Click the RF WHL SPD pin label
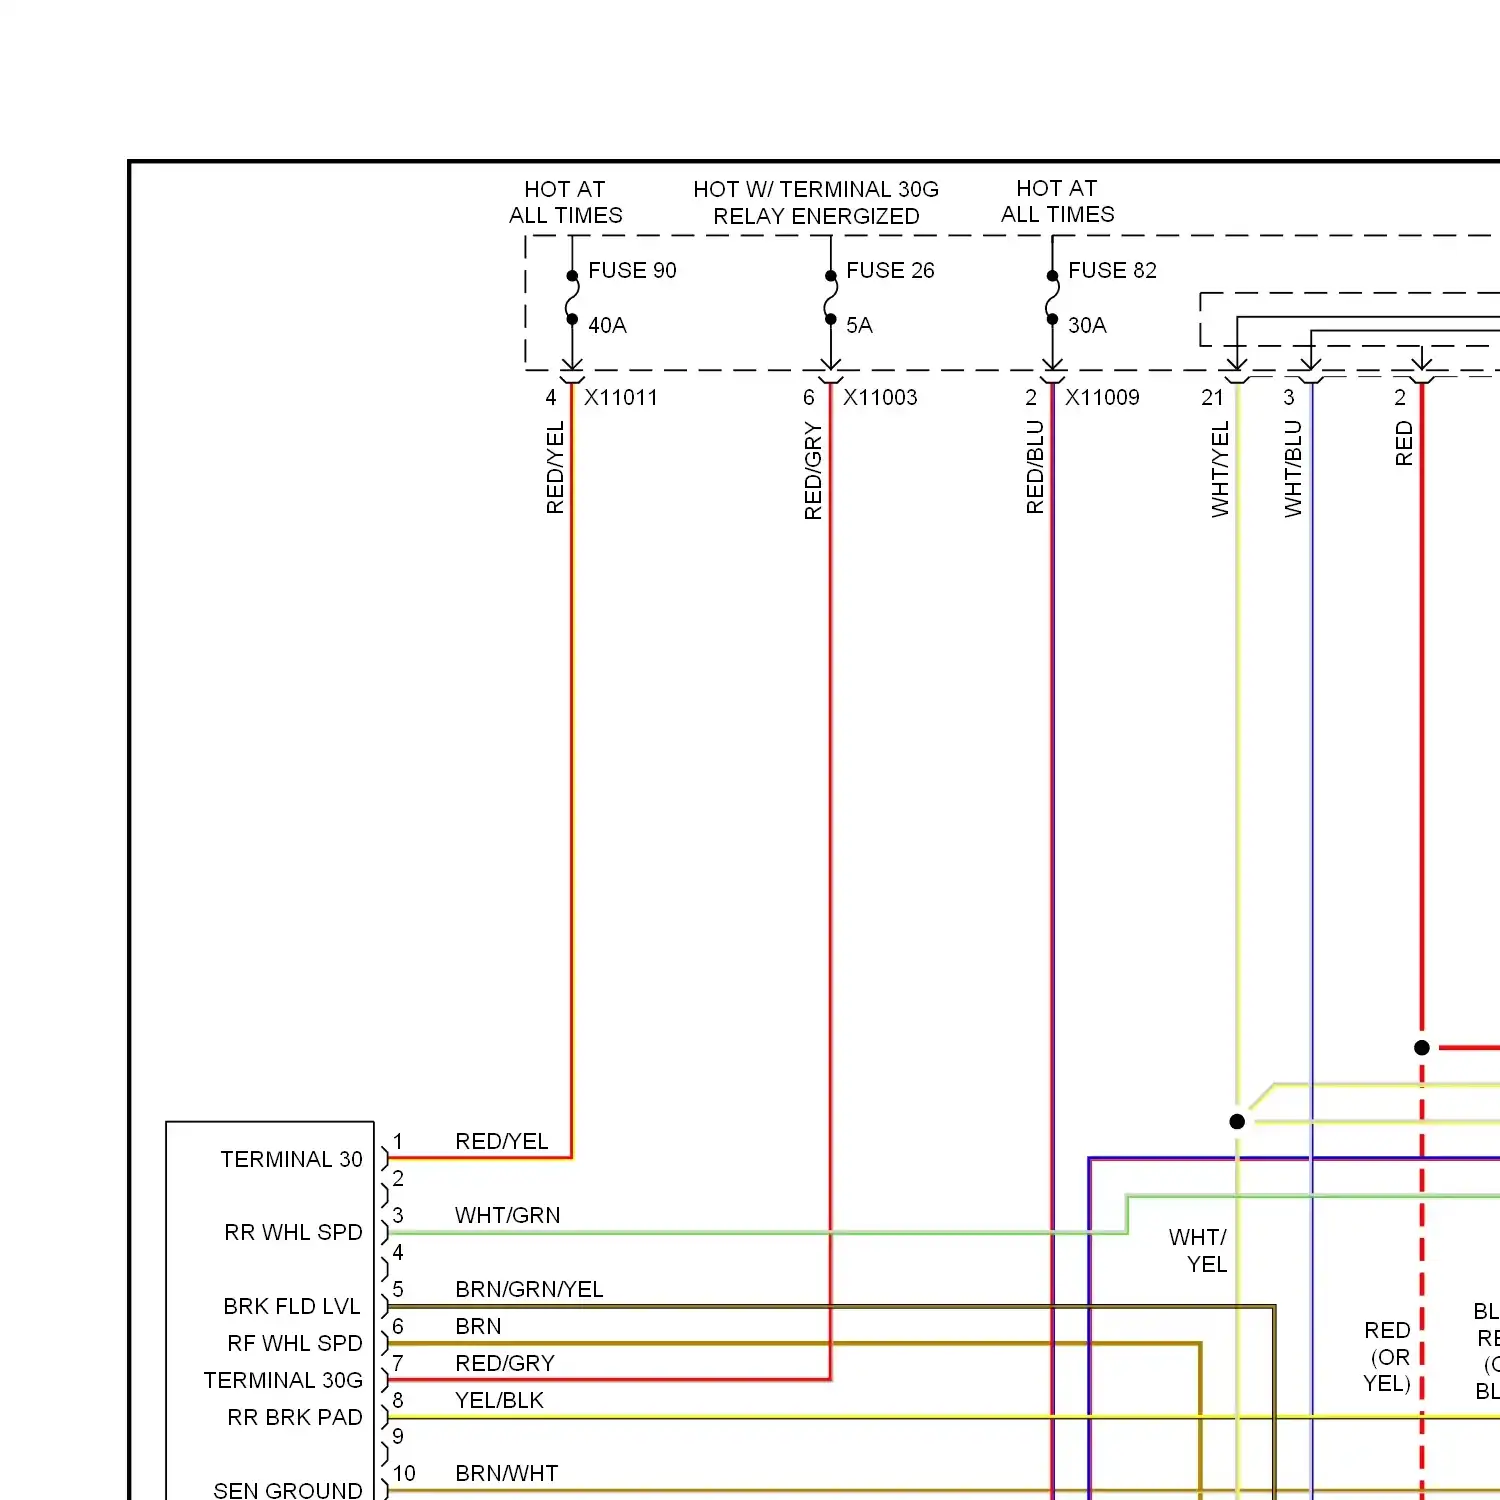Image resolution: width=1500 pixels, height=1500 pixels. [295, 1344]
